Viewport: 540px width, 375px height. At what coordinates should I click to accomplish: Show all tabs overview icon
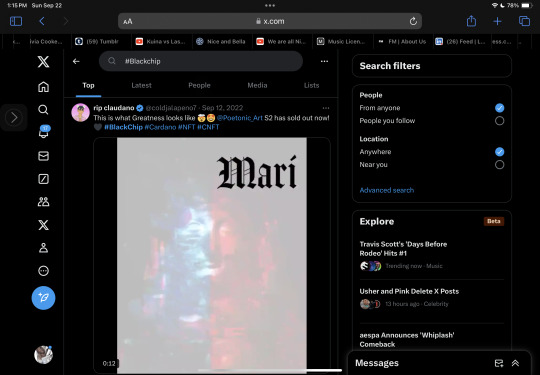point(524,21)
